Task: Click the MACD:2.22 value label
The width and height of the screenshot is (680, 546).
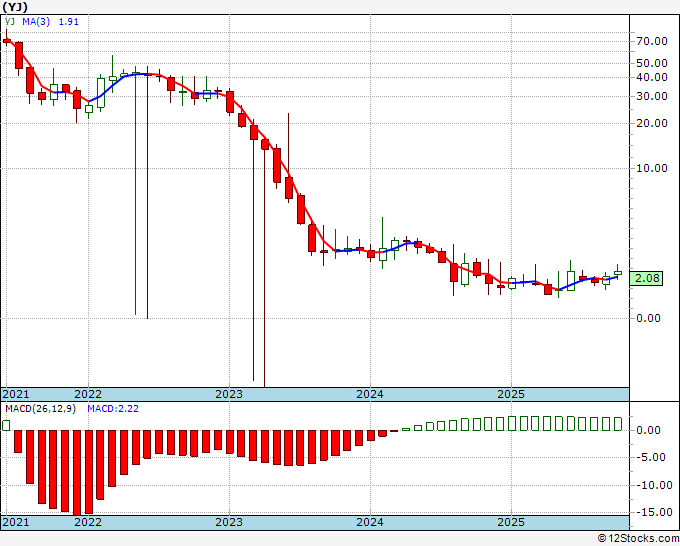Action: click(113, 409)
